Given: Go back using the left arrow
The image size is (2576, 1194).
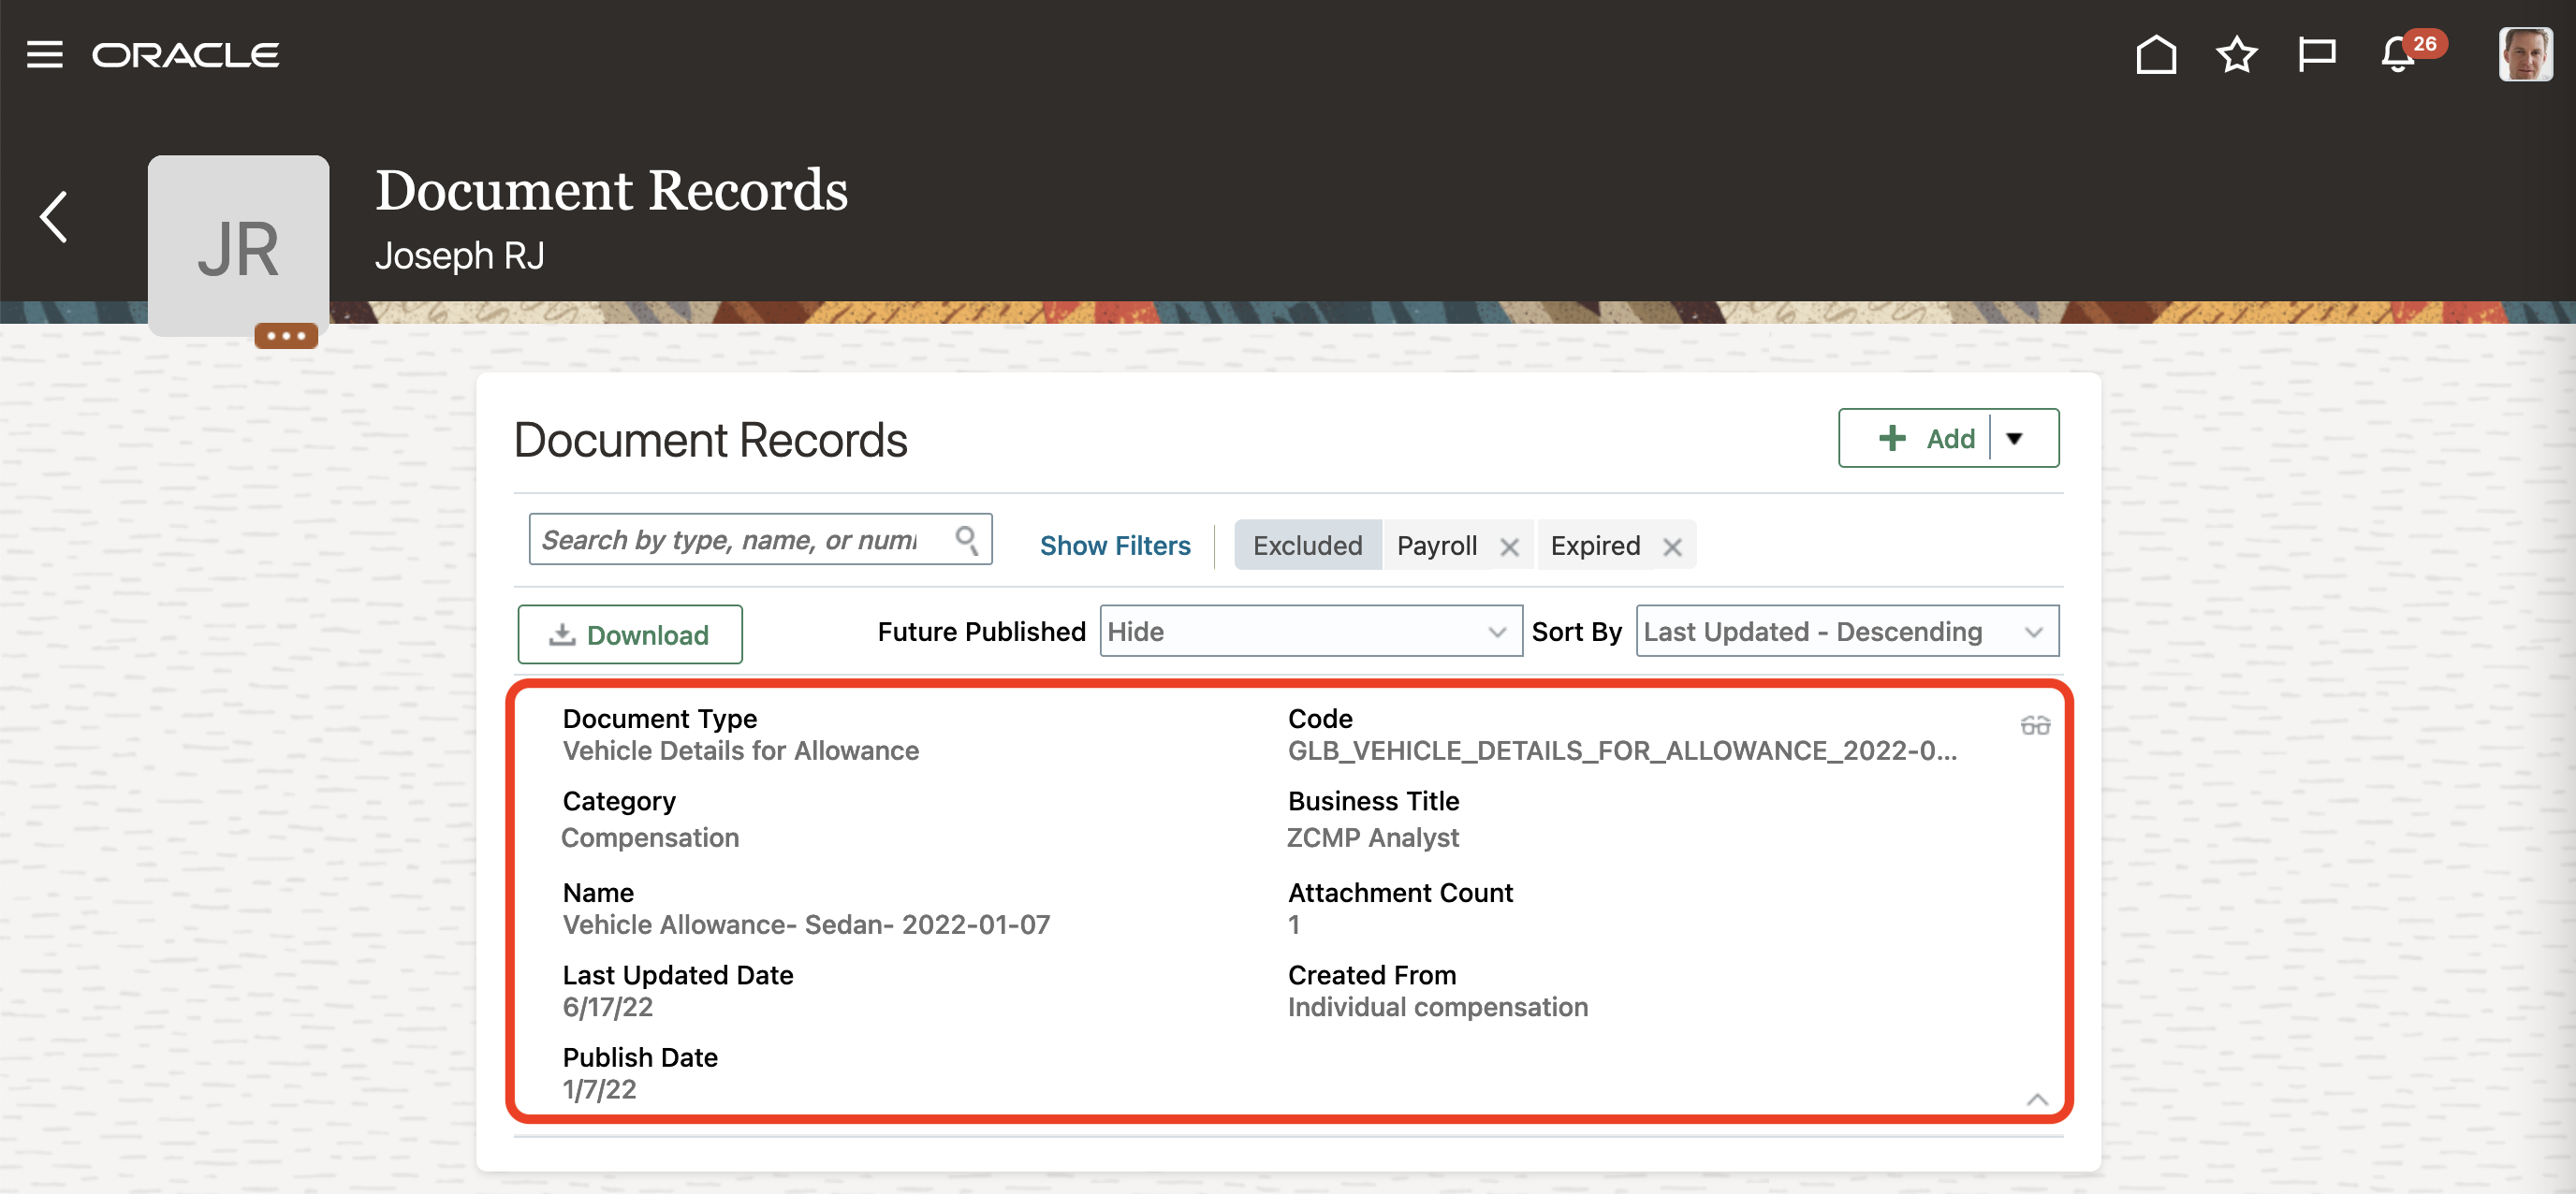Looking at the screenshot, I should point(54,217).
